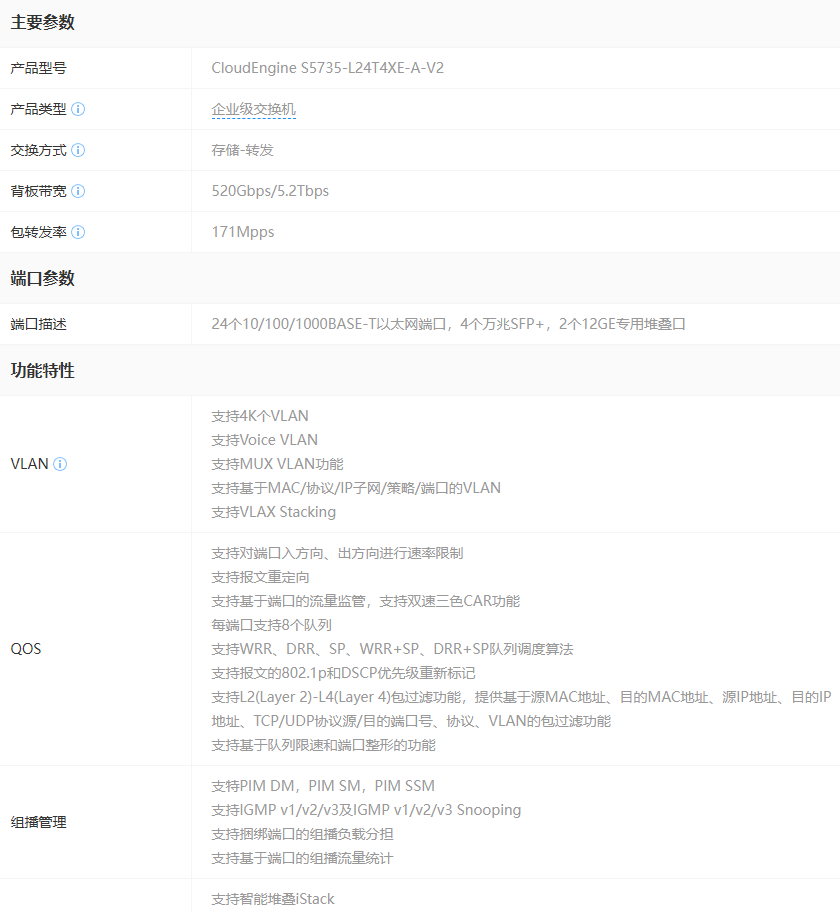Open the 企业级交换机 link
The image size is (840, 912).
coord(254,109)
